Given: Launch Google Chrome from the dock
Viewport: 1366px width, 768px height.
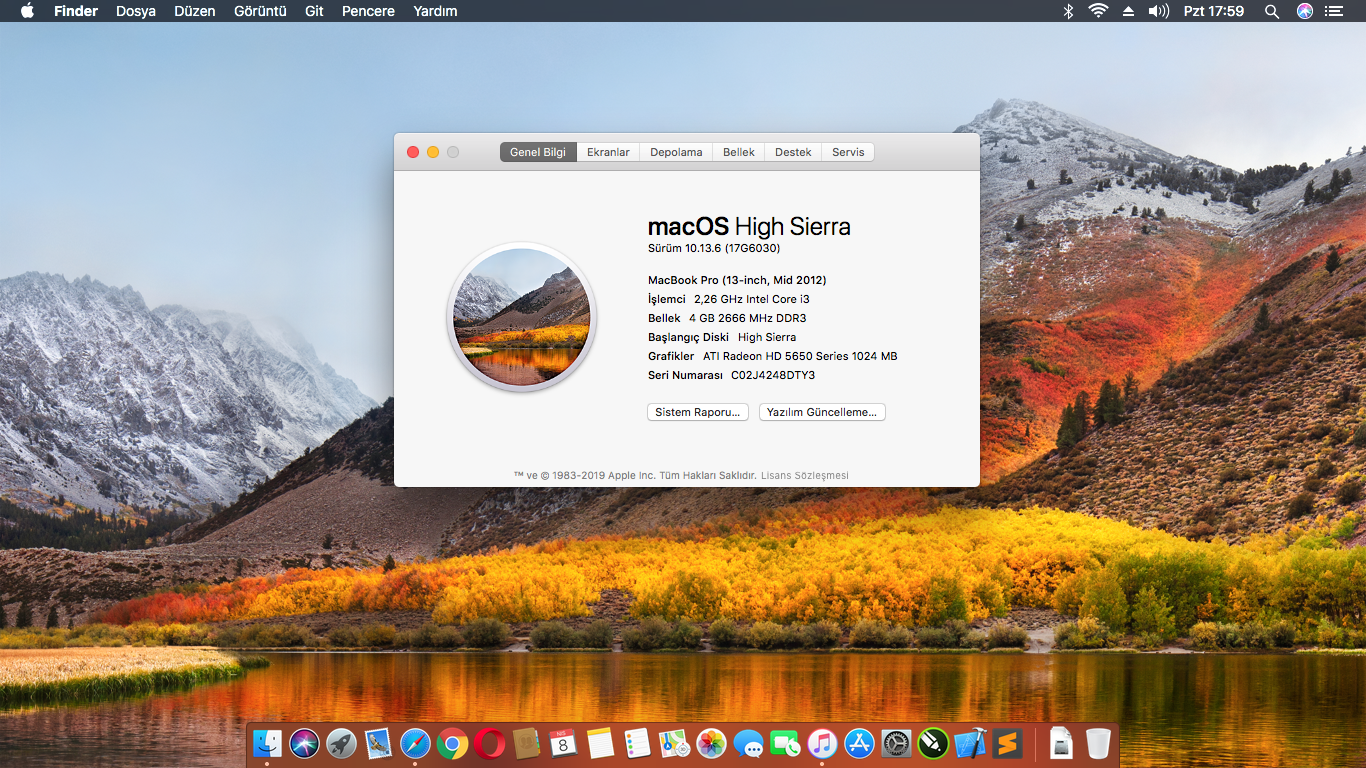Looking at the screenshot, I should (452, 743).
